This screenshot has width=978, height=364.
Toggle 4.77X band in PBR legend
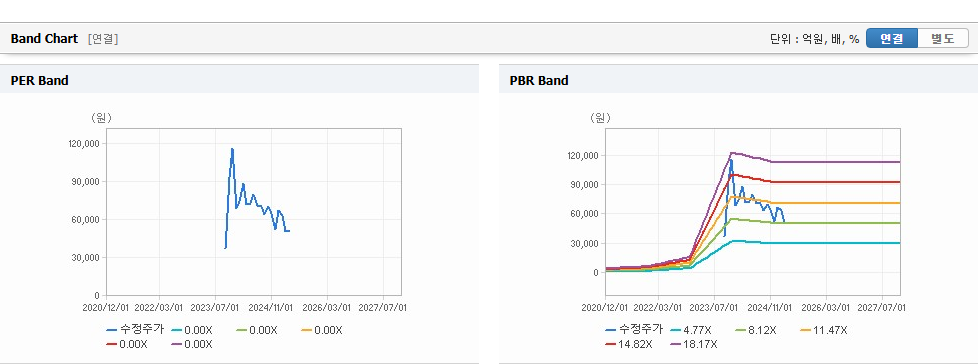pyautogui.click(x=692, y=330)
